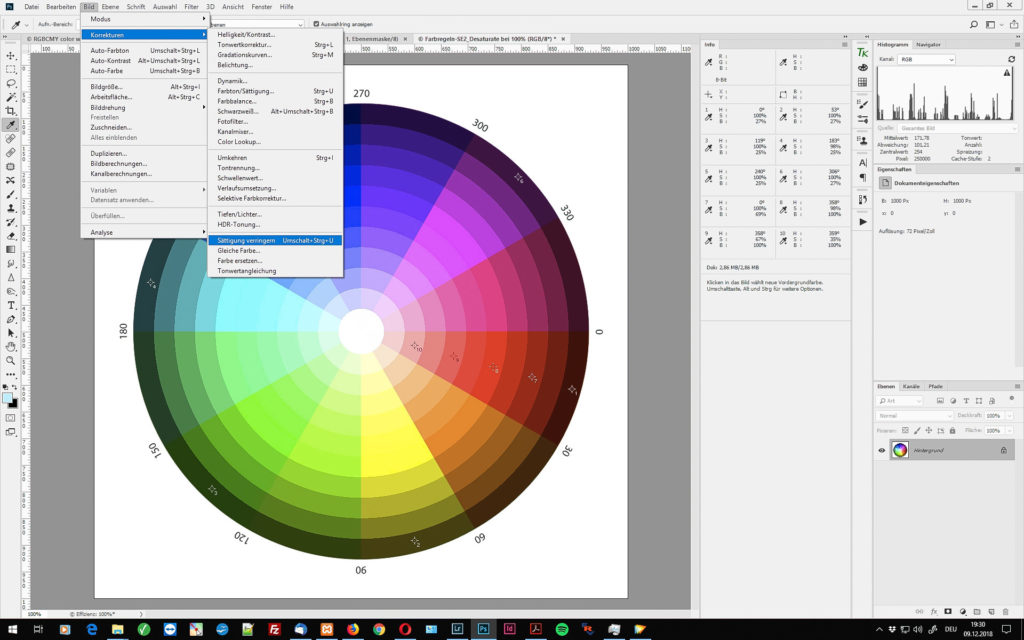Select the Path Selection arrow tool
1024x640 pixels.
[11, 332]
